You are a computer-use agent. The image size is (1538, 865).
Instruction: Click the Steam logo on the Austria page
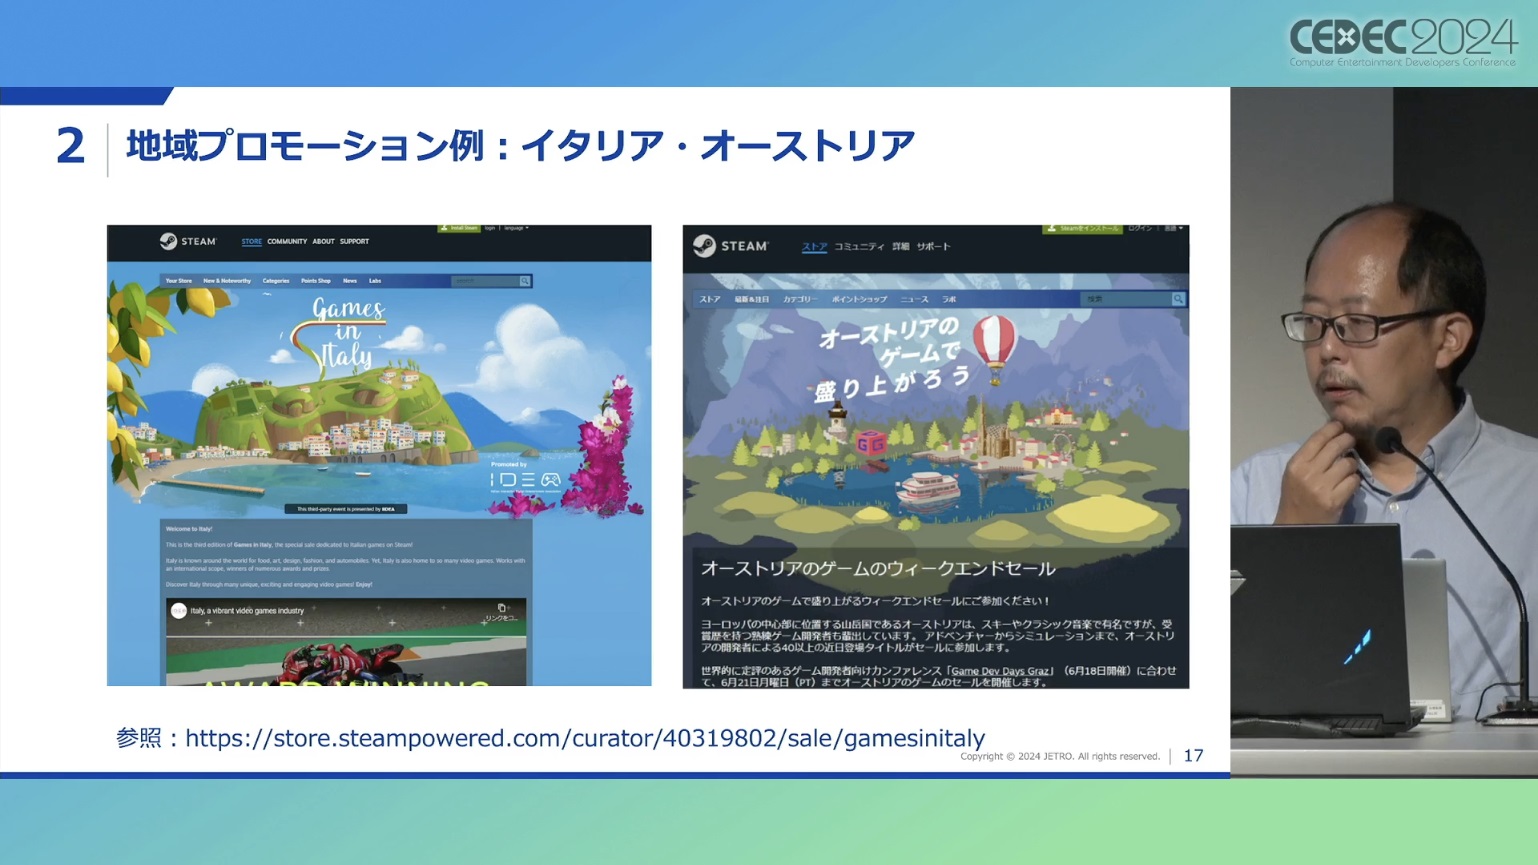point(731,246)
